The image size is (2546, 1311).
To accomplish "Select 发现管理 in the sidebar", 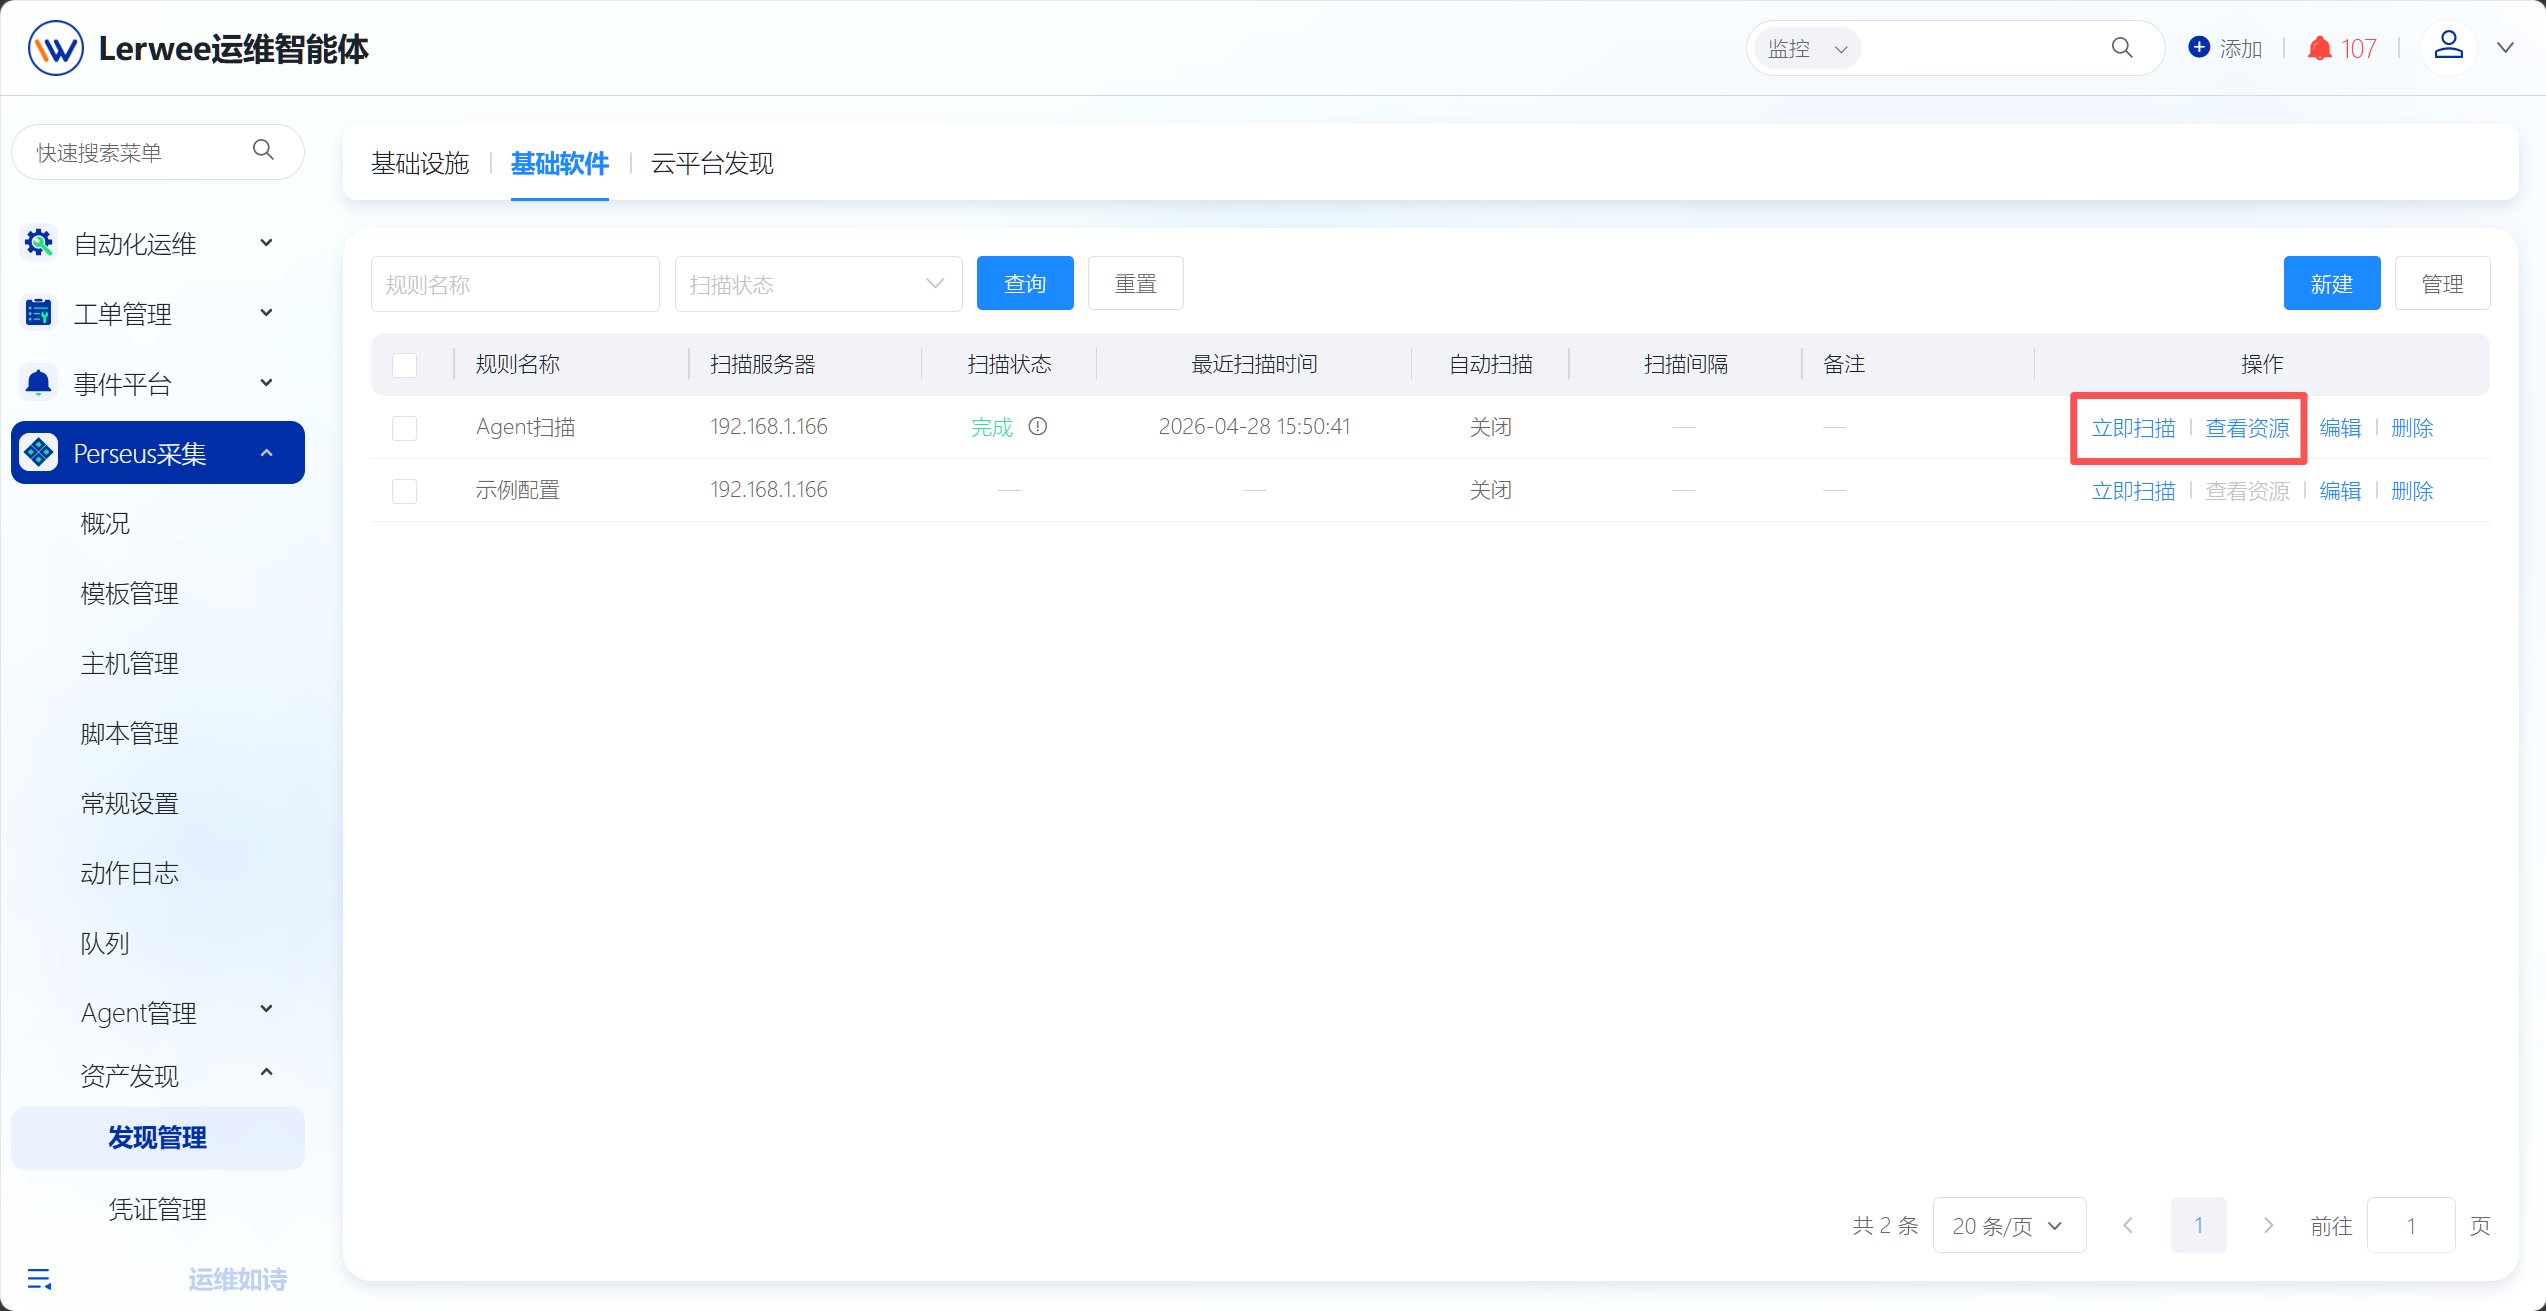I will 158,1138.
